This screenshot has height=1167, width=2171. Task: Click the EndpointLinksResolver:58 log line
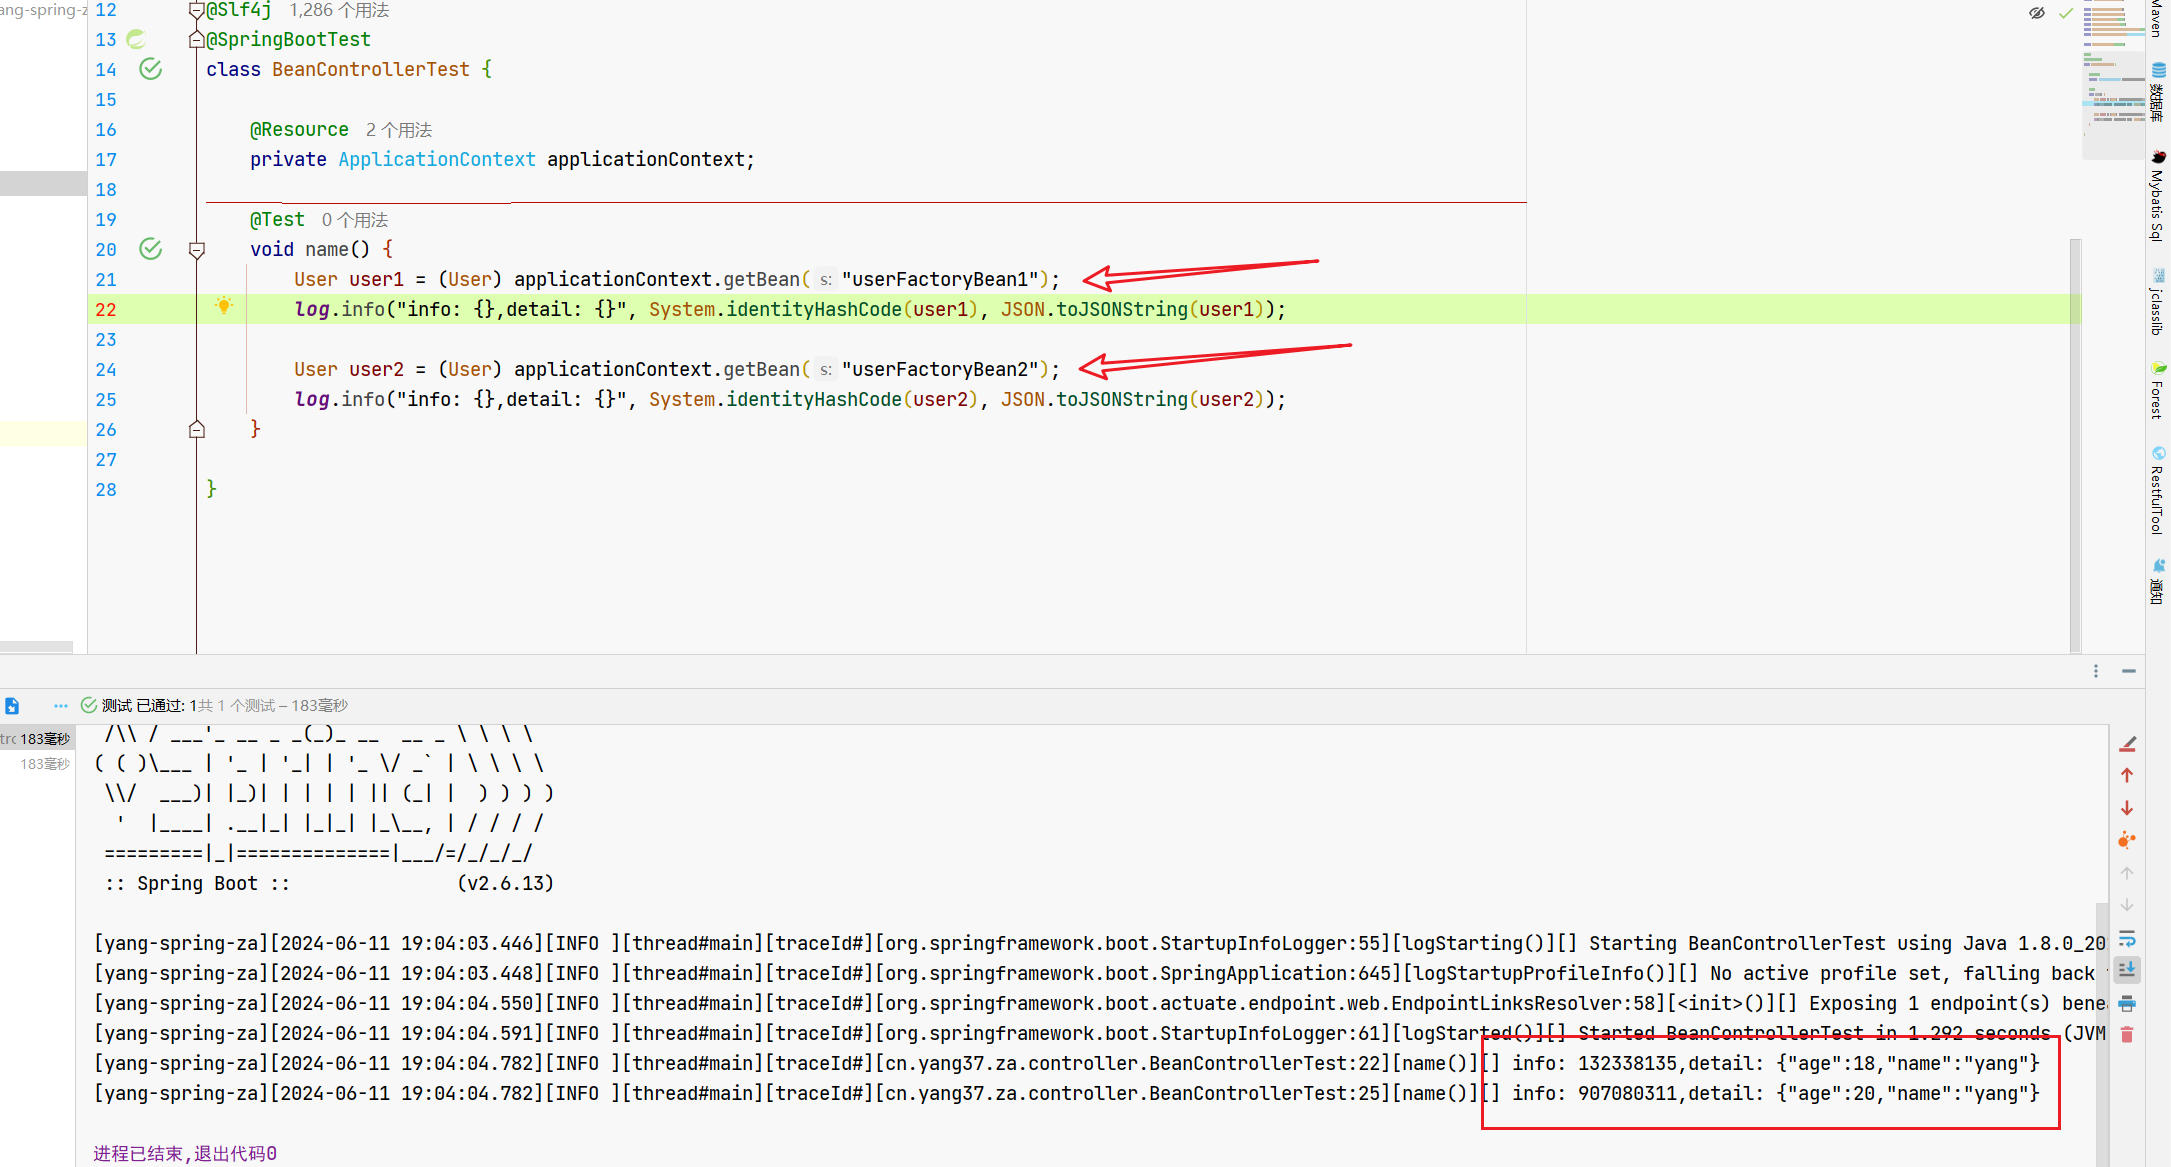[1099, 1003]
